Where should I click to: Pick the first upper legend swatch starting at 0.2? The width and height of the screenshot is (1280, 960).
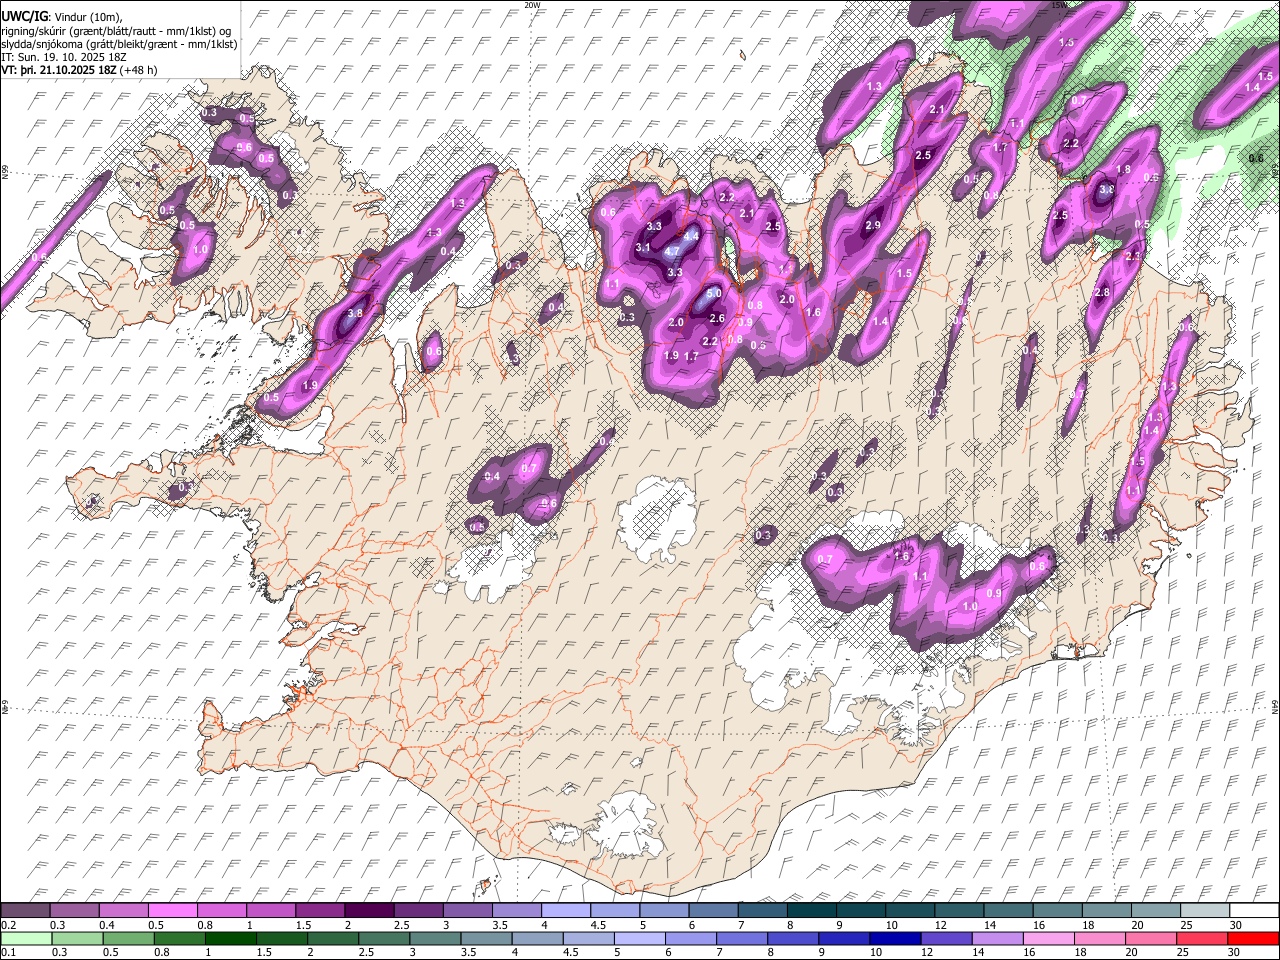click(25, 911)
